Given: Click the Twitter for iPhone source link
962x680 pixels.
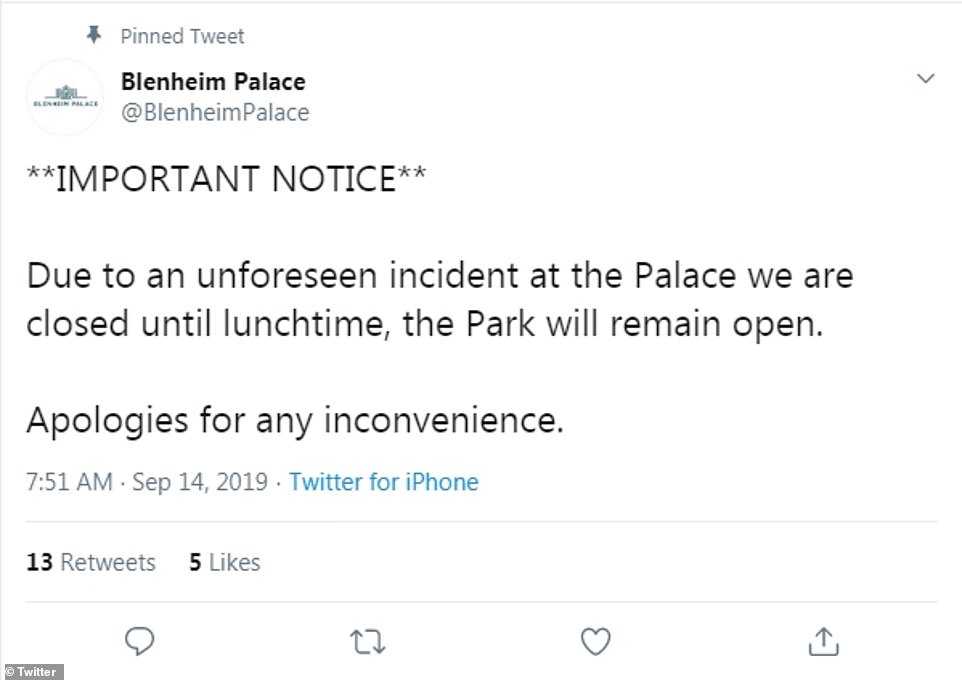Looking at the screenshot, I should tap(384, 482).
